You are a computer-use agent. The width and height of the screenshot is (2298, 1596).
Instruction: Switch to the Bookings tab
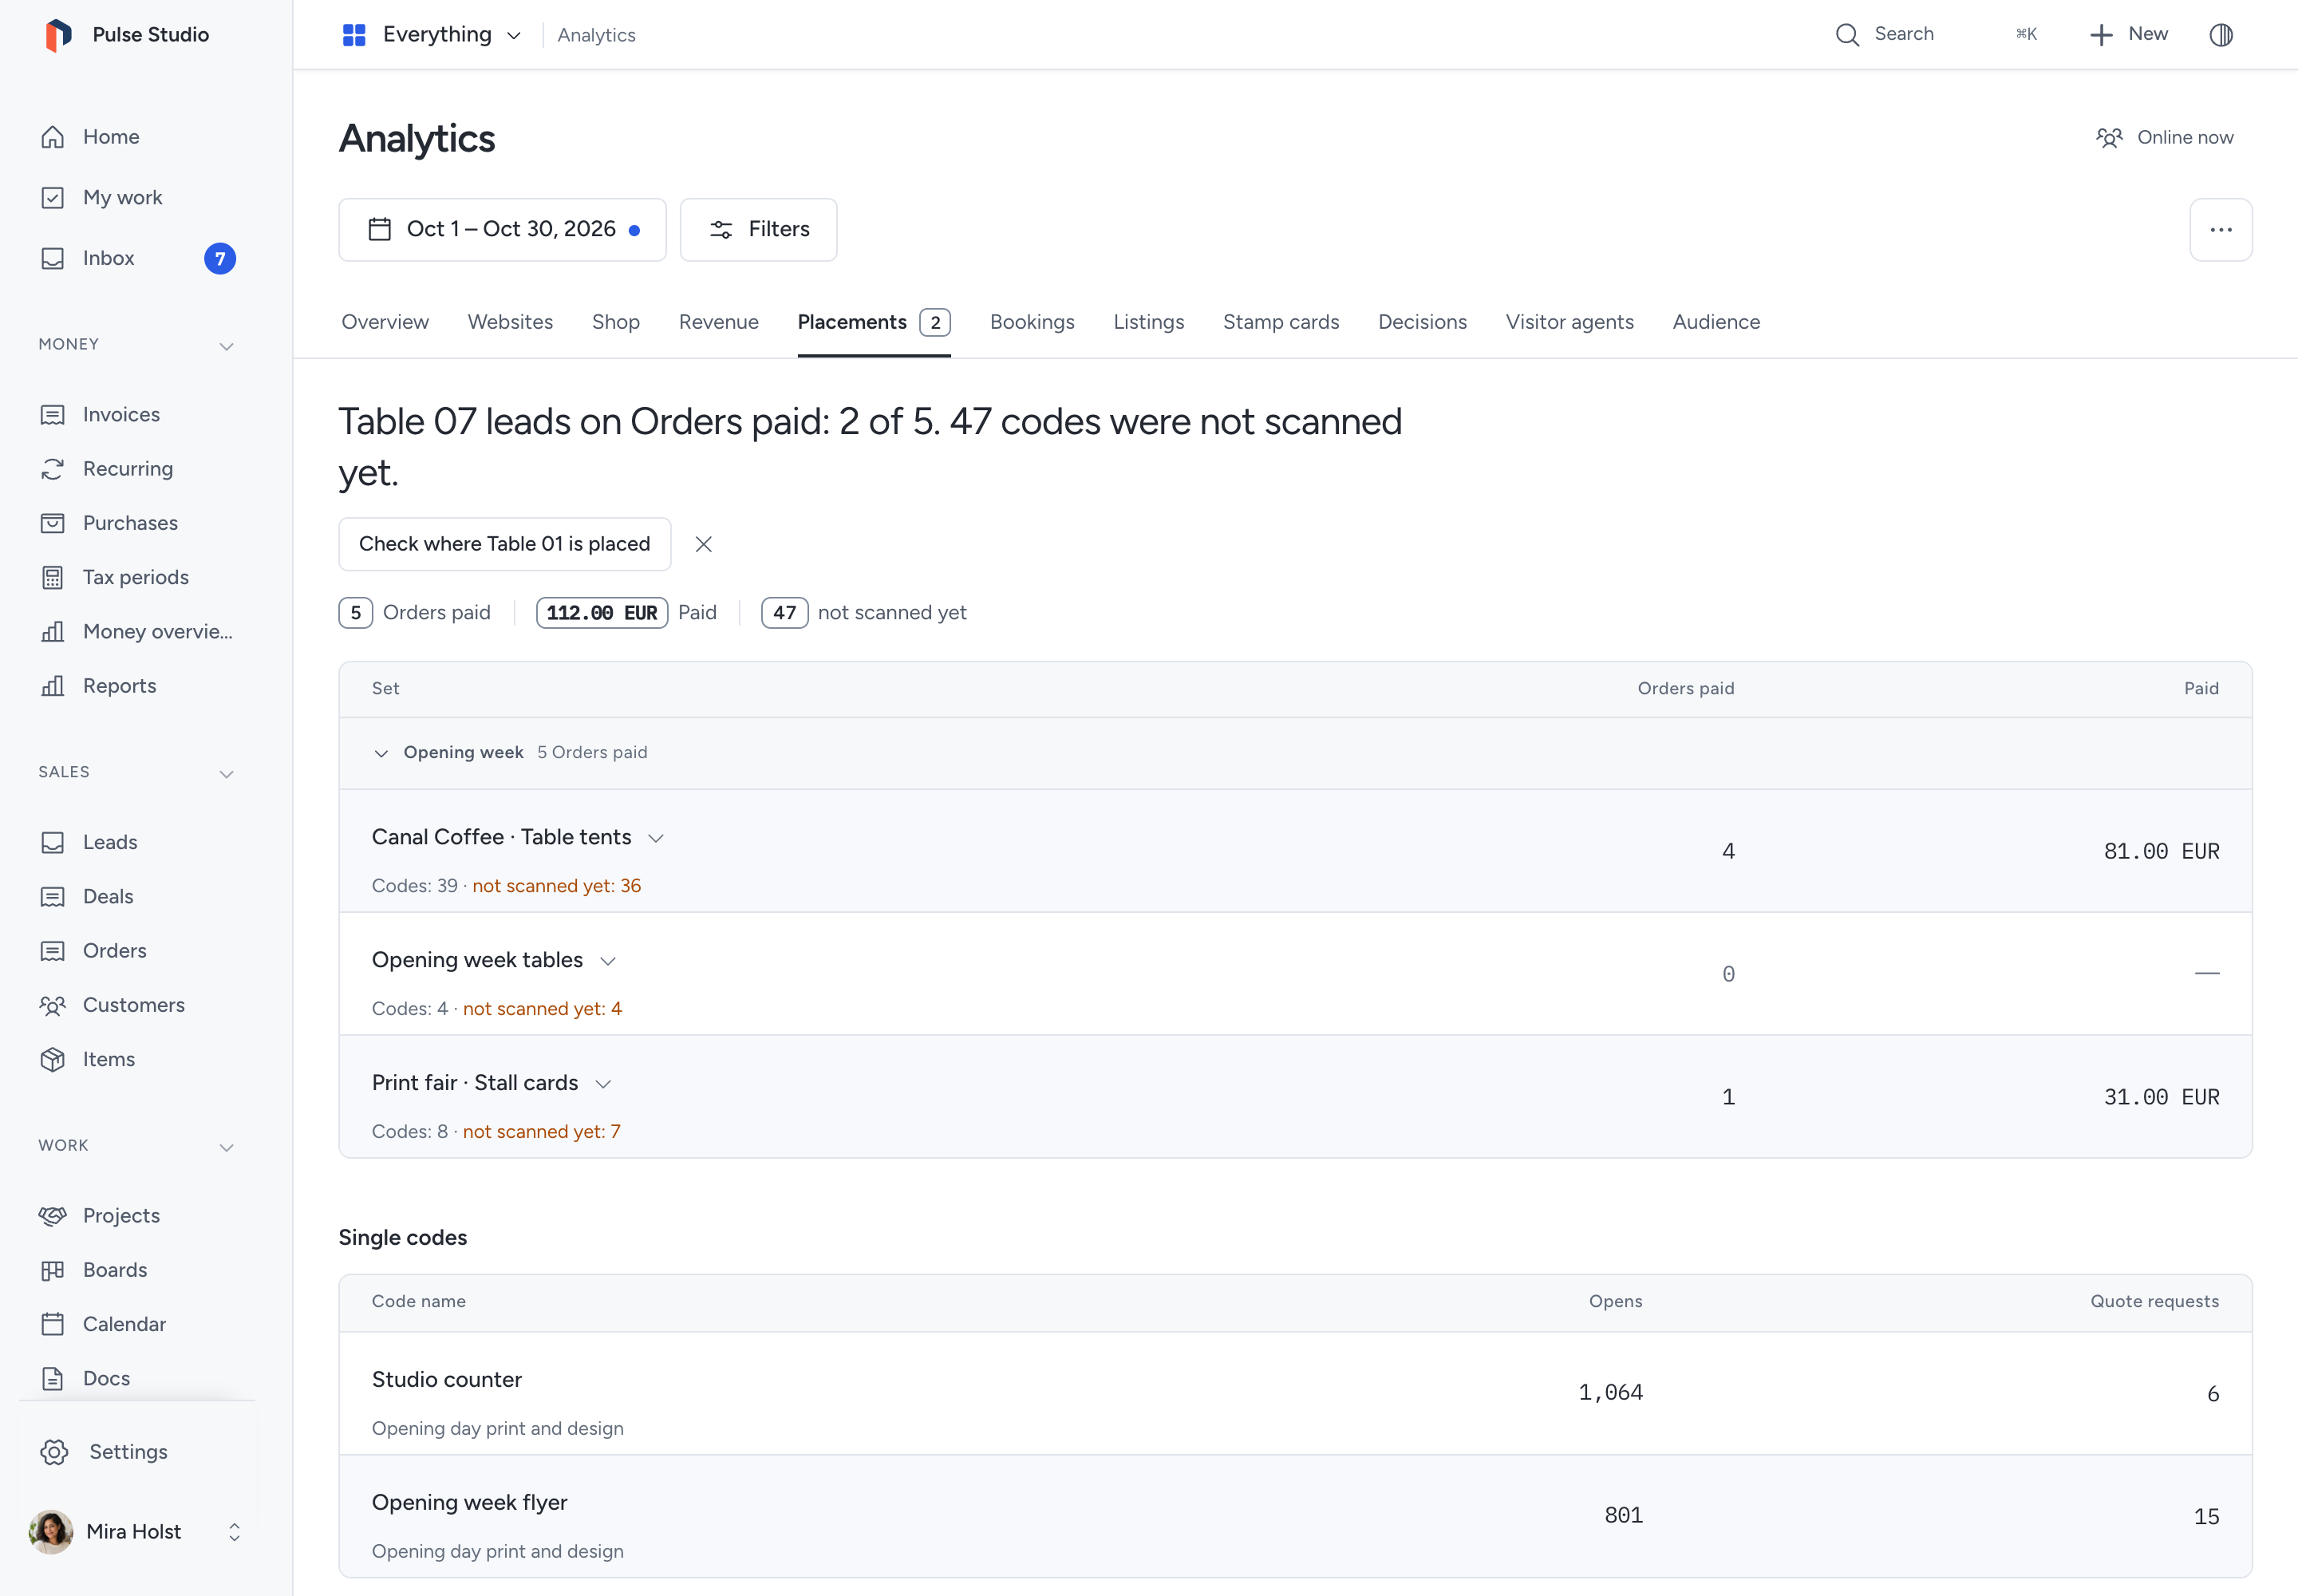(1032, 322)
